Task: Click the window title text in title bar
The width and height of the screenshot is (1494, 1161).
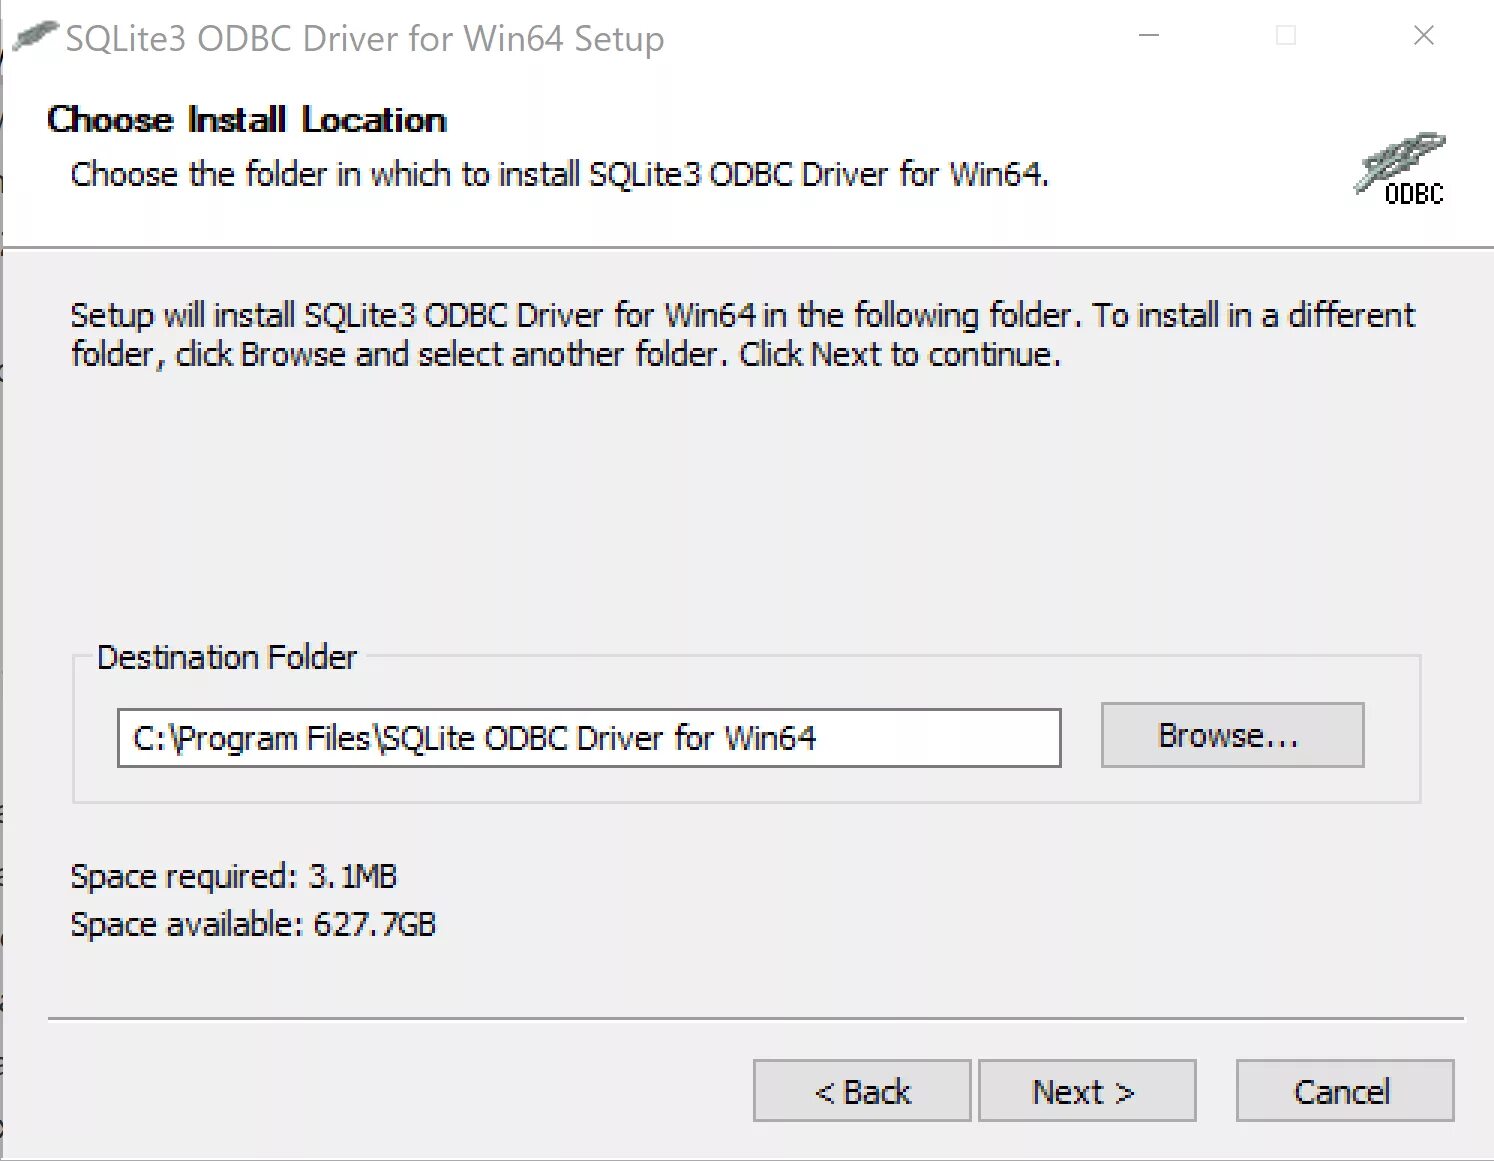Action: [x=364, y=39]
